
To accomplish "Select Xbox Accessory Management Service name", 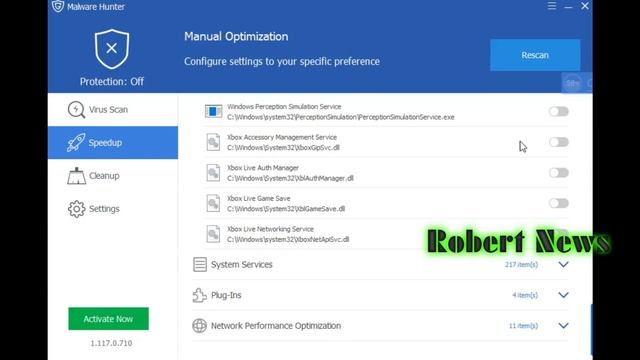I will (282, 137).
